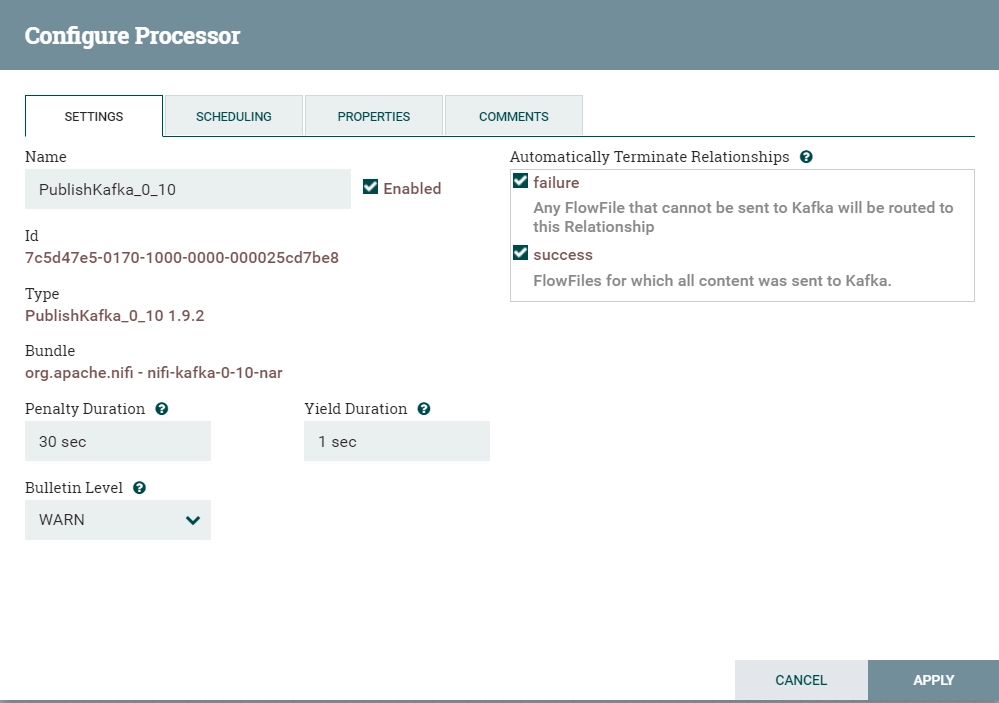Viewport: 999px width, 703px height.
Task: Open the Bulletin Level WARN dropdown
Action: (118, 520)
